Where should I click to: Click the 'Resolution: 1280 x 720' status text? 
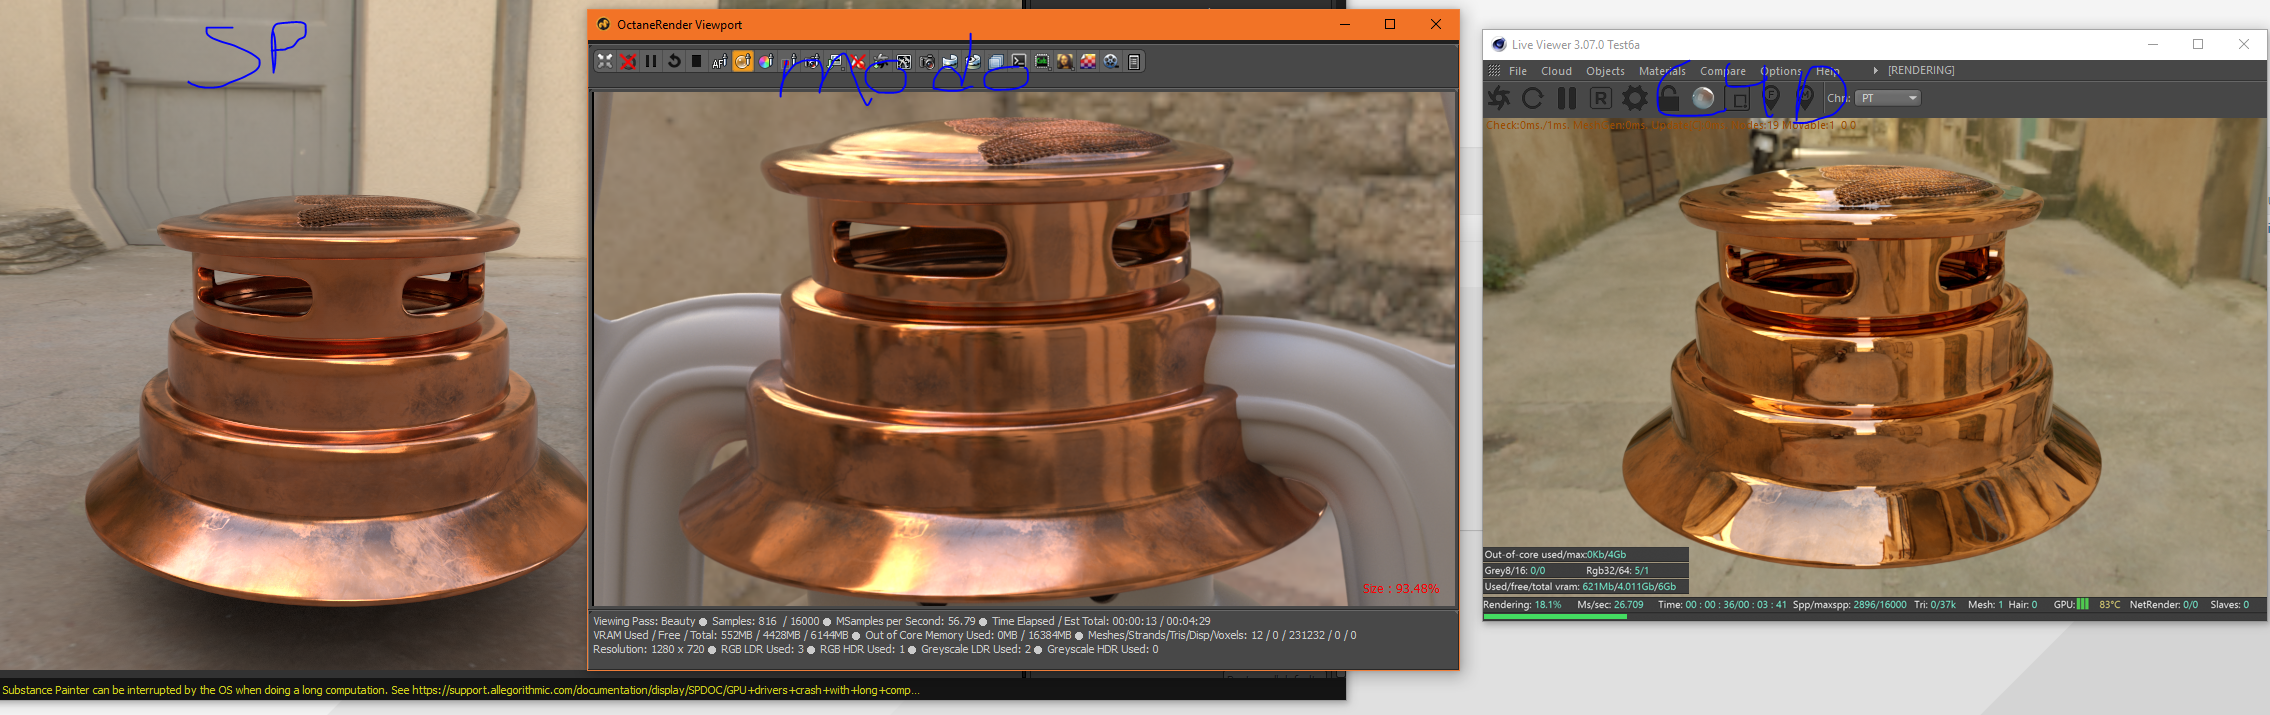pyautogui.click(x=649, y=649)
